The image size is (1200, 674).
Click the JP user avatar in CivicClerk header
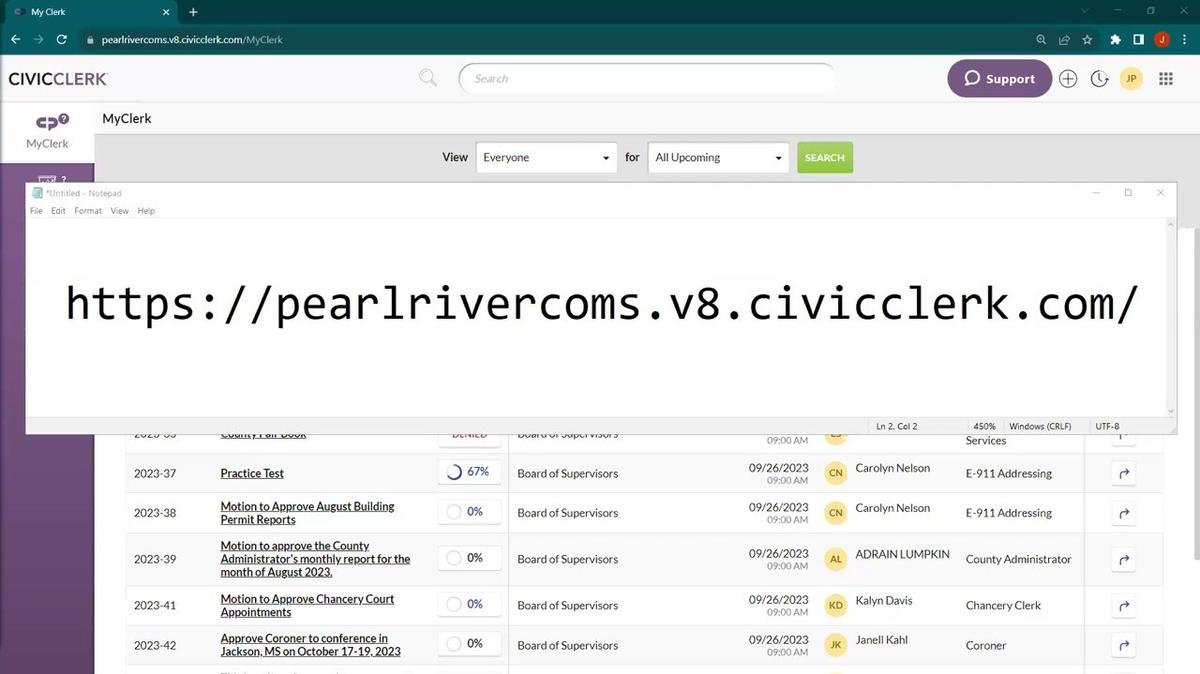[x=1131, y=79]
